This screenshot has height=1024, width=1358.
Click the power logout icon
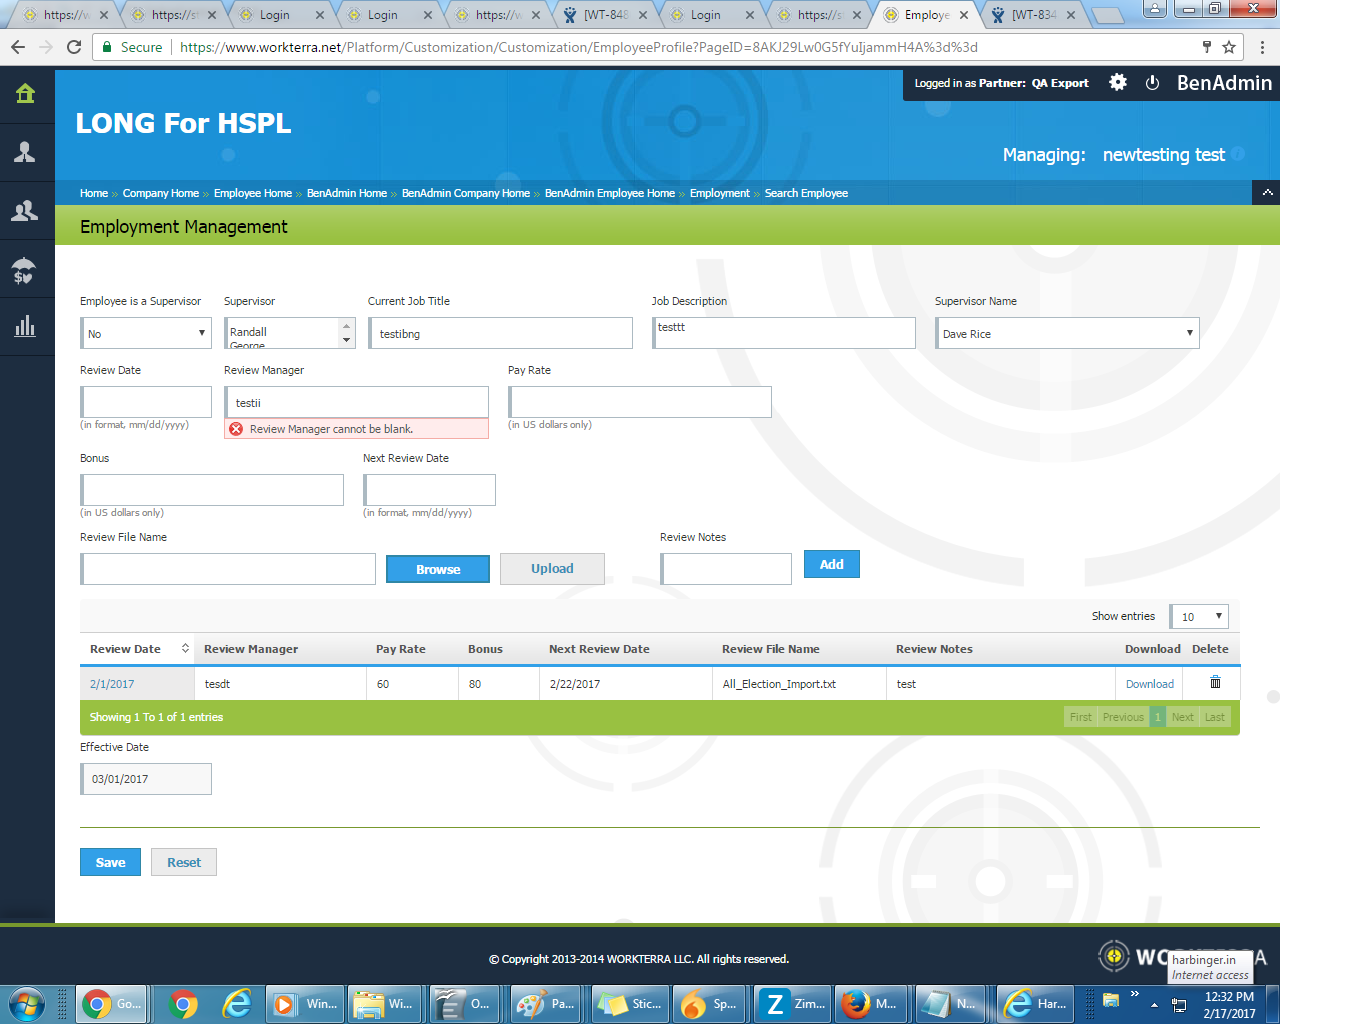(1152, 83)
